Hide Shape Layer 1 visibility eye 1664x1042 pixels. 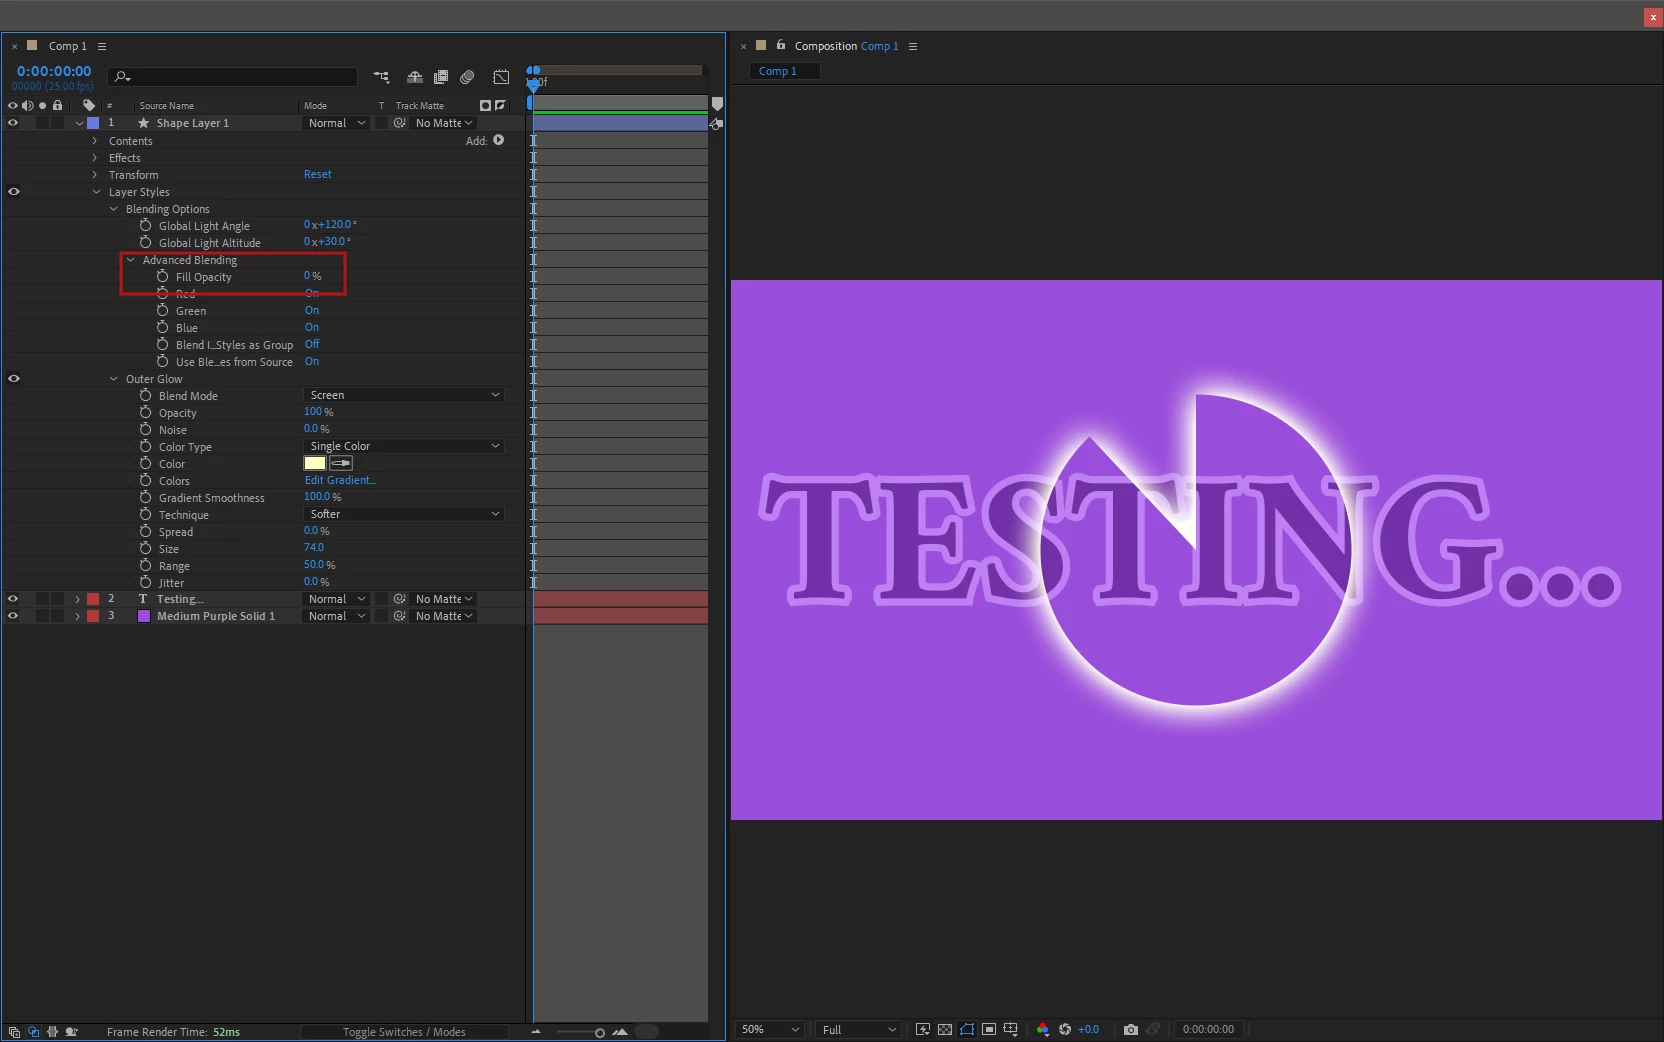[13, 123]
